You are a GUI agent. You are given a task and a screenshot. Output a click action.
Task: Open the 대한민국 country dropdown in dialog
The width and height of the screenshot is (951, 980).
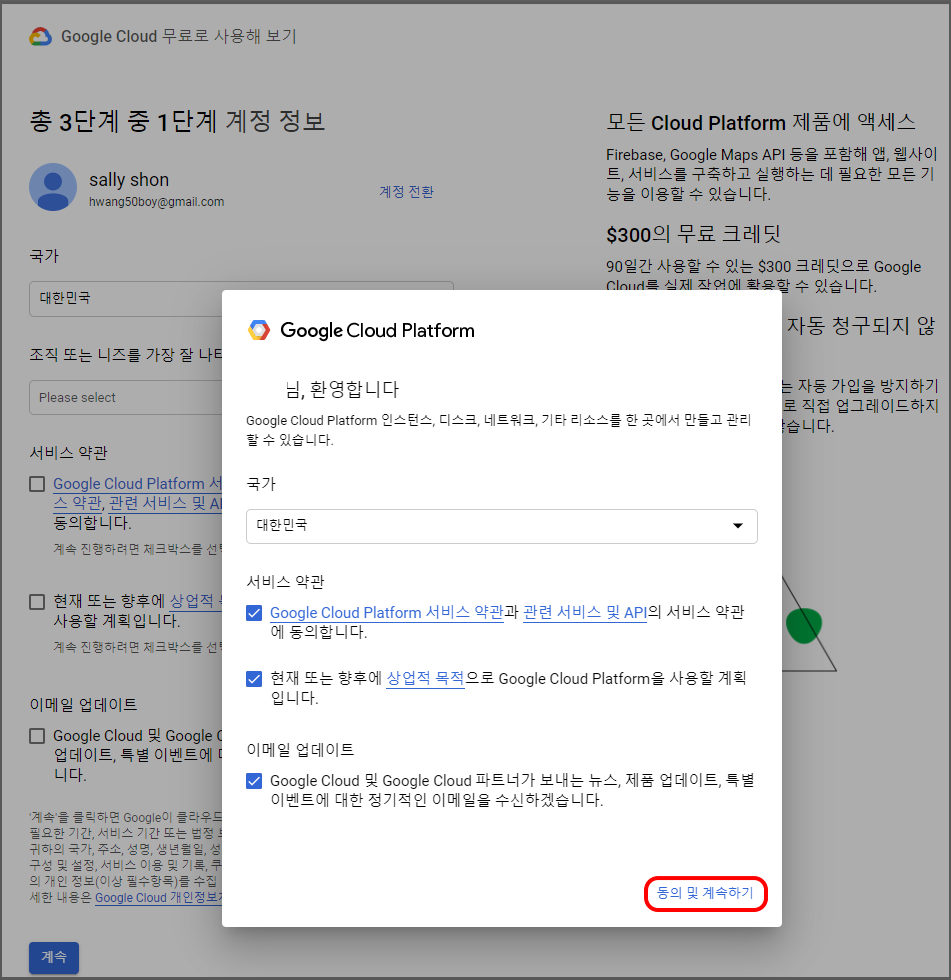(500, 526)
